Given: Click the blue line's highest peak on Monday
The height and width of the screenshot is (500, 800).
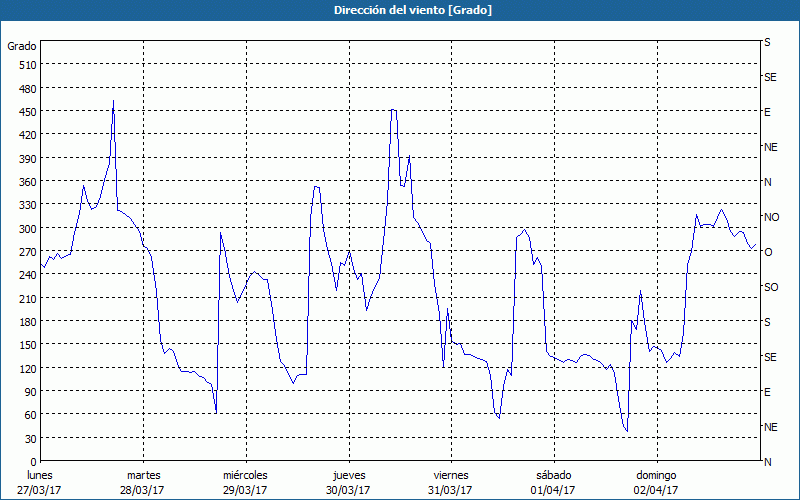Looking at the screenshot, I should point(113,101).
